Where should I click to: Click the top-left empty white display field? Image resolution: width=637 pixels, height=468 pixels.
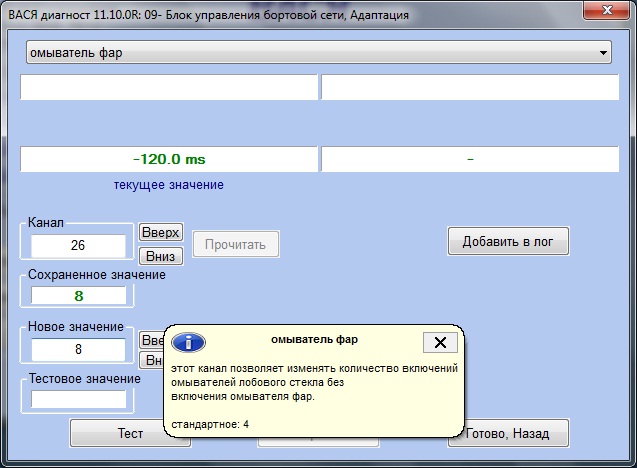point(169,87)
